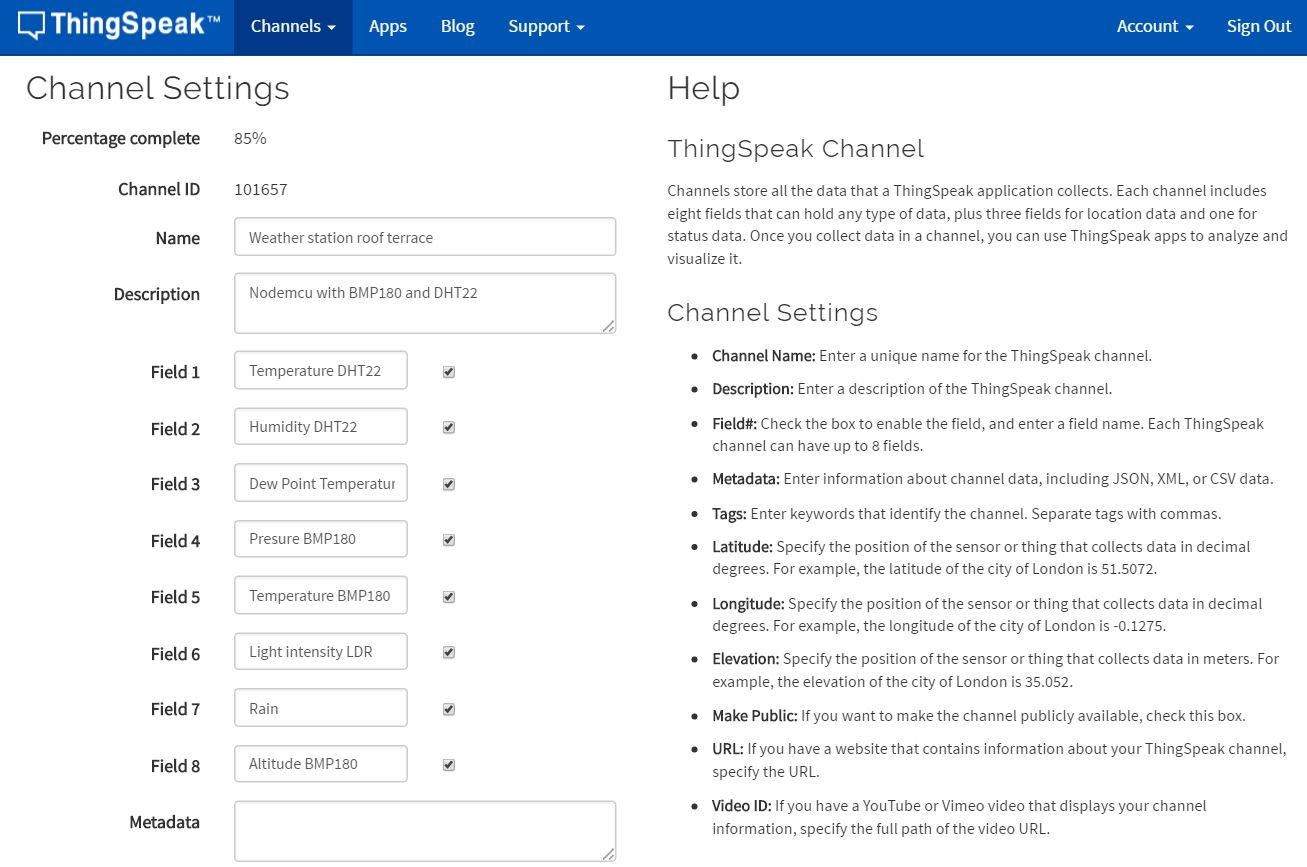The image size is (1307, 867).
Task: Click the Description textarea resize handle
Action: pyautogui.click(x=609, y=326)
